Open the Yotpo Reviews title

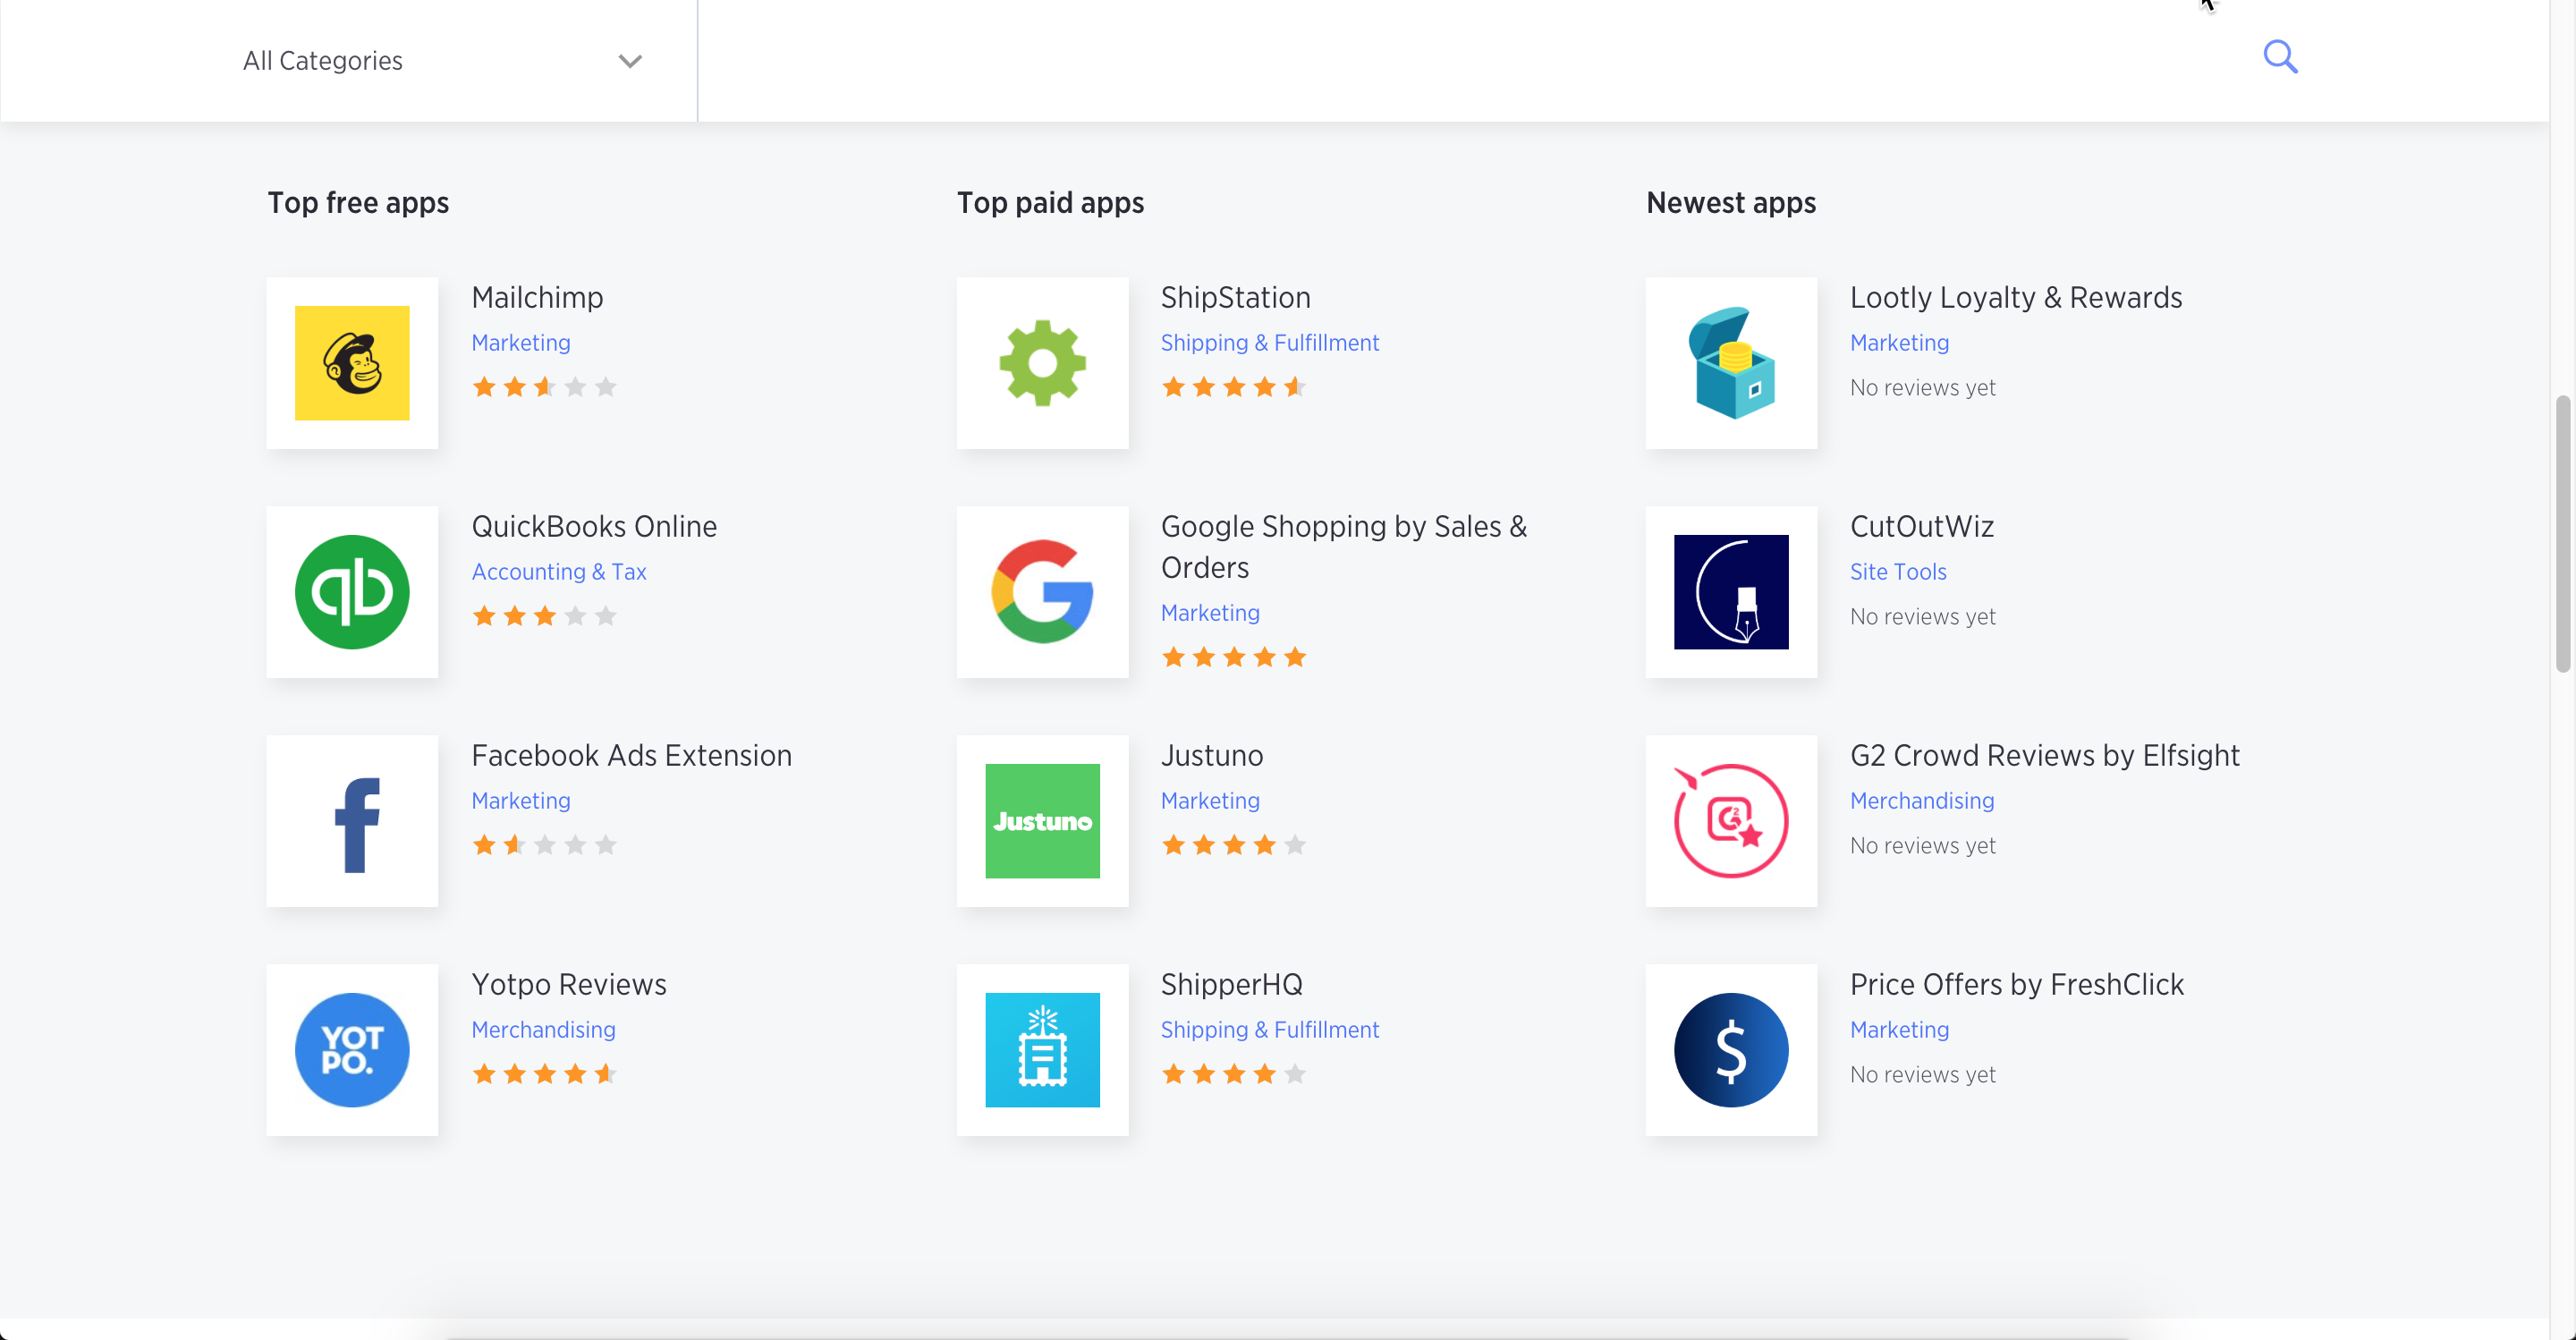[x=568, y=985]
